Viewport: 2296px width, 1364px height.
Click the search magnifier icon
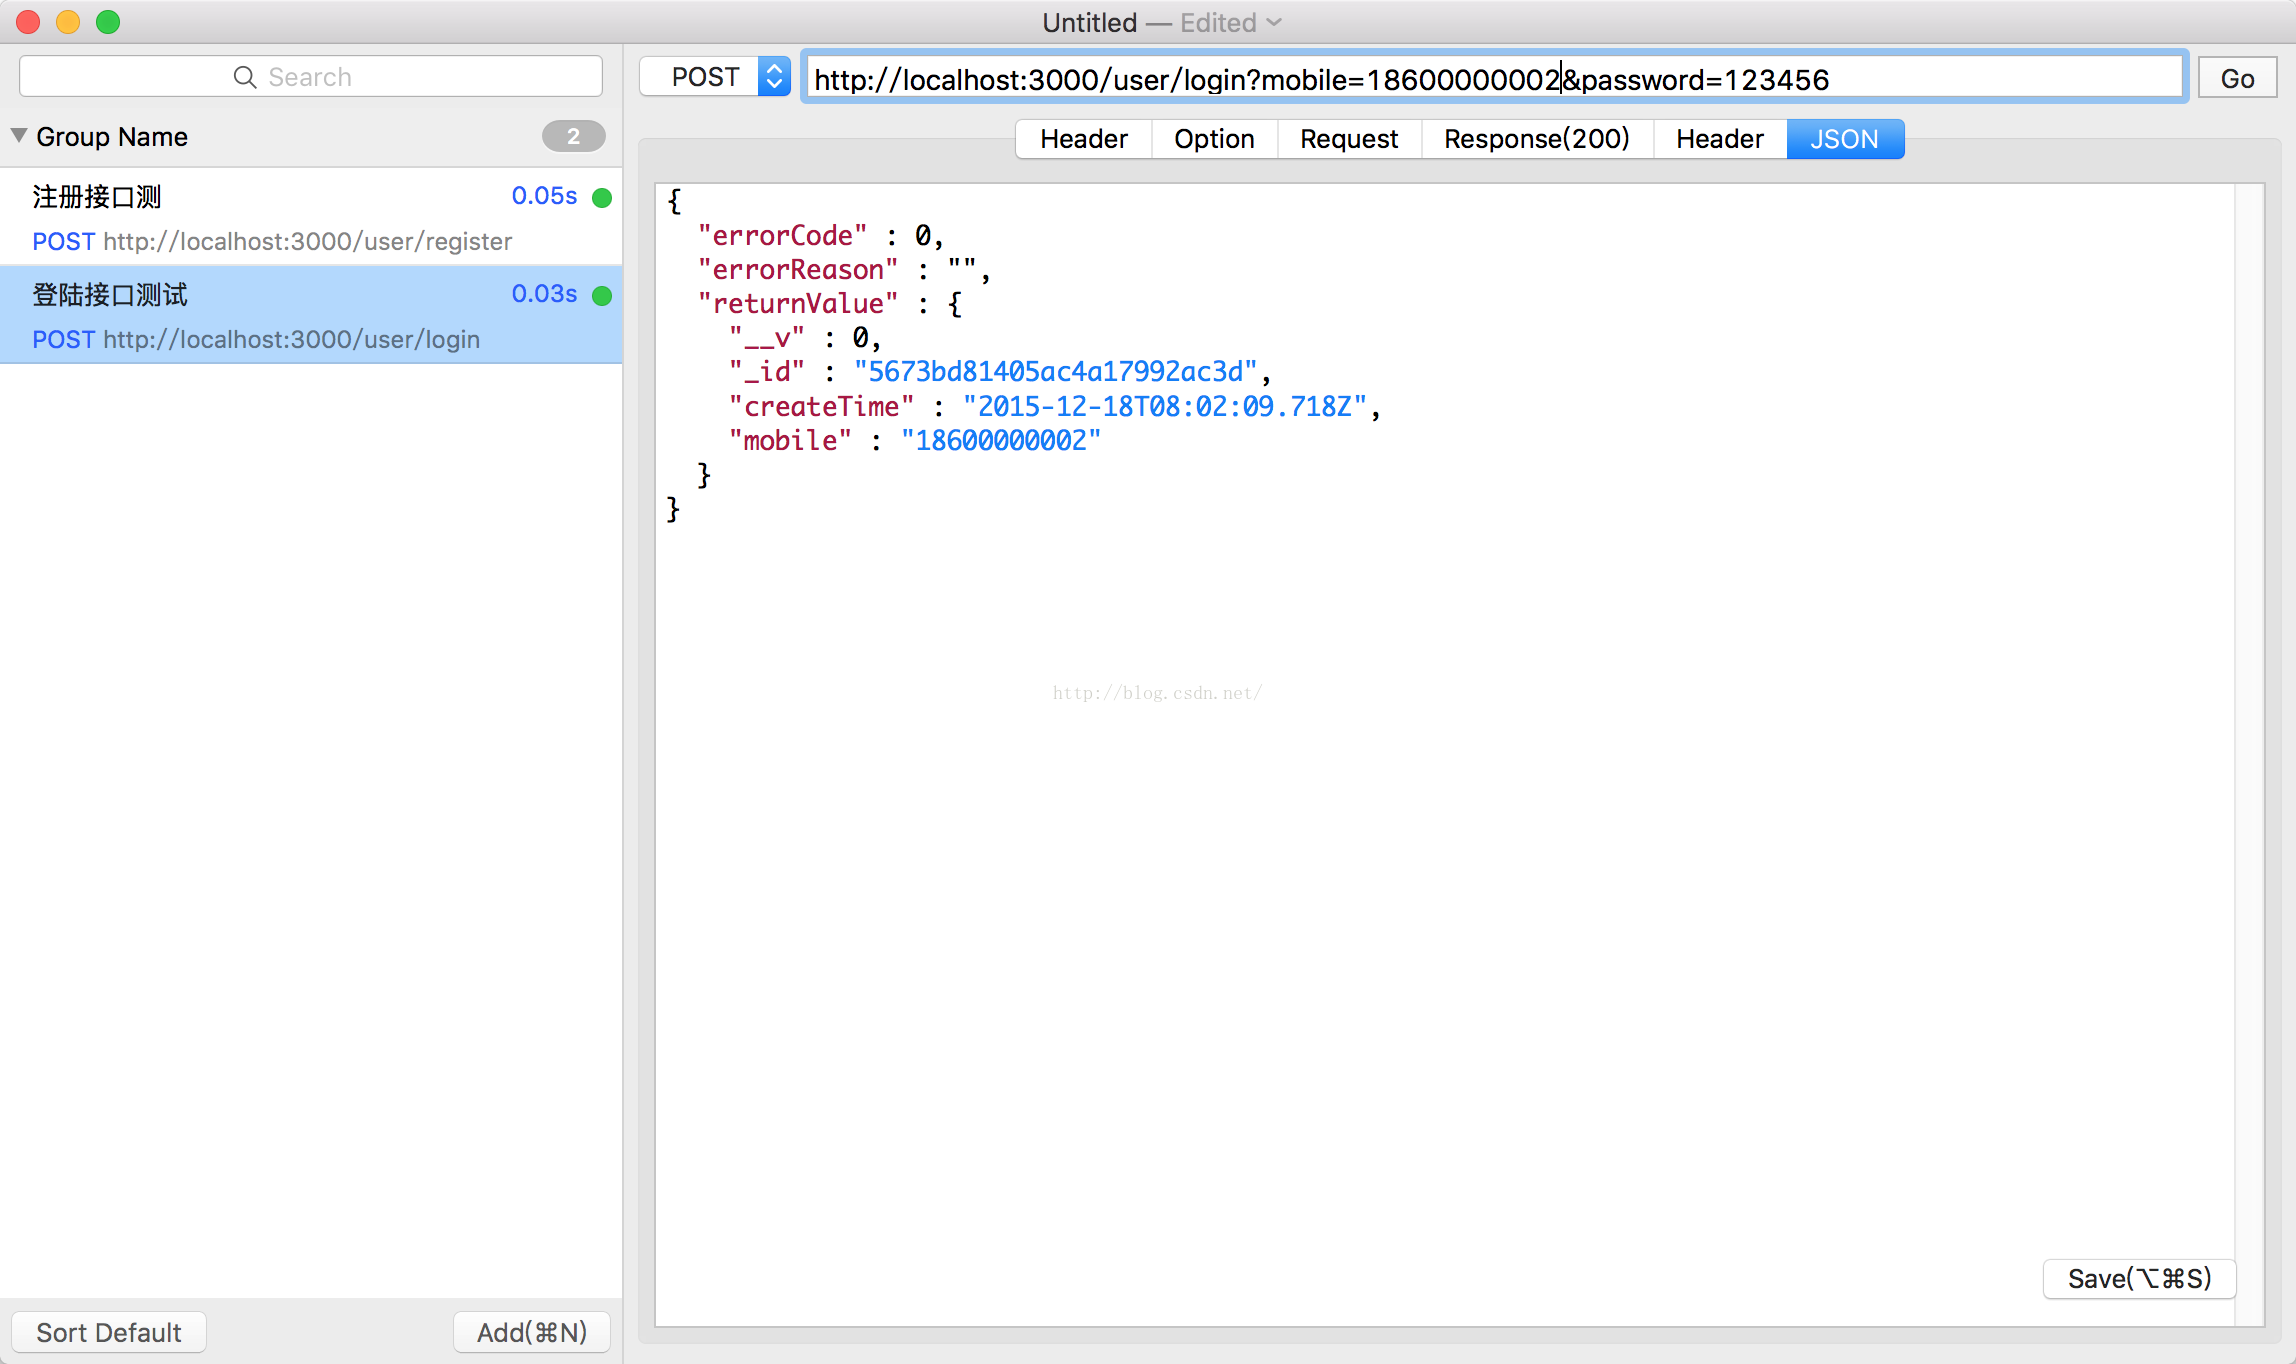(244, 77)
